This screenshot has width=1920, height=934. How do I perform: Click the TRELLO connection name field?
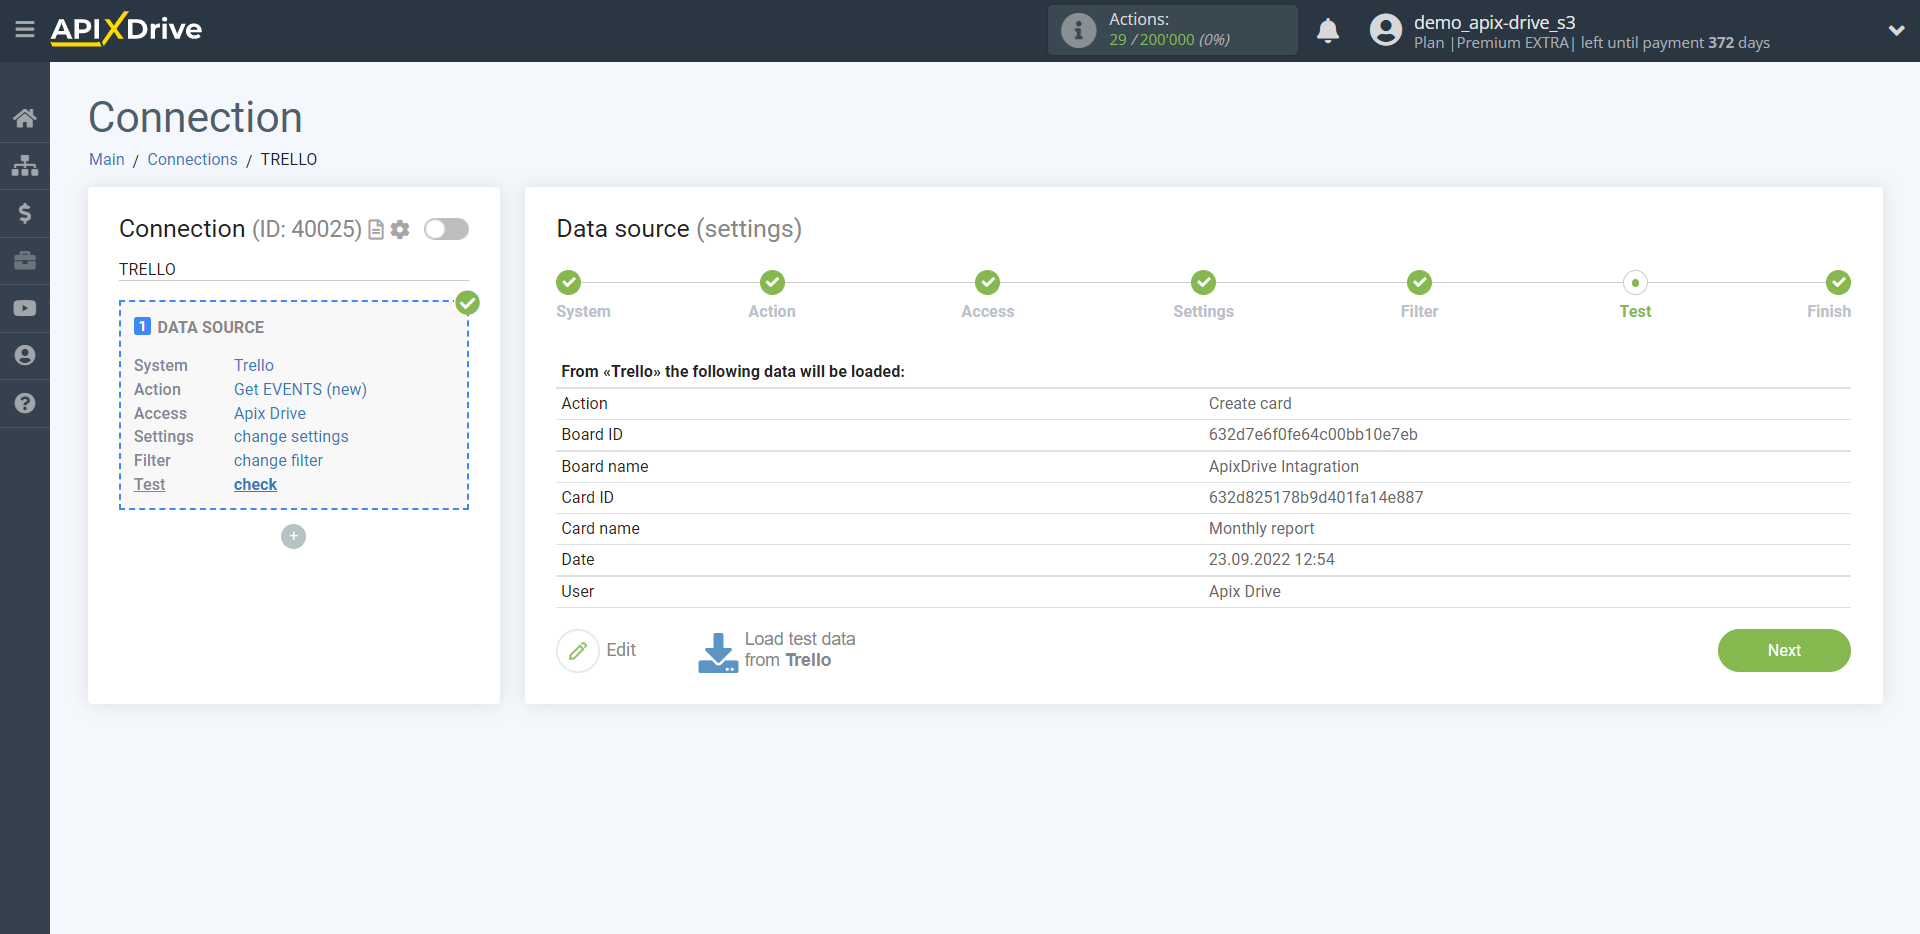tap(294, 269)
